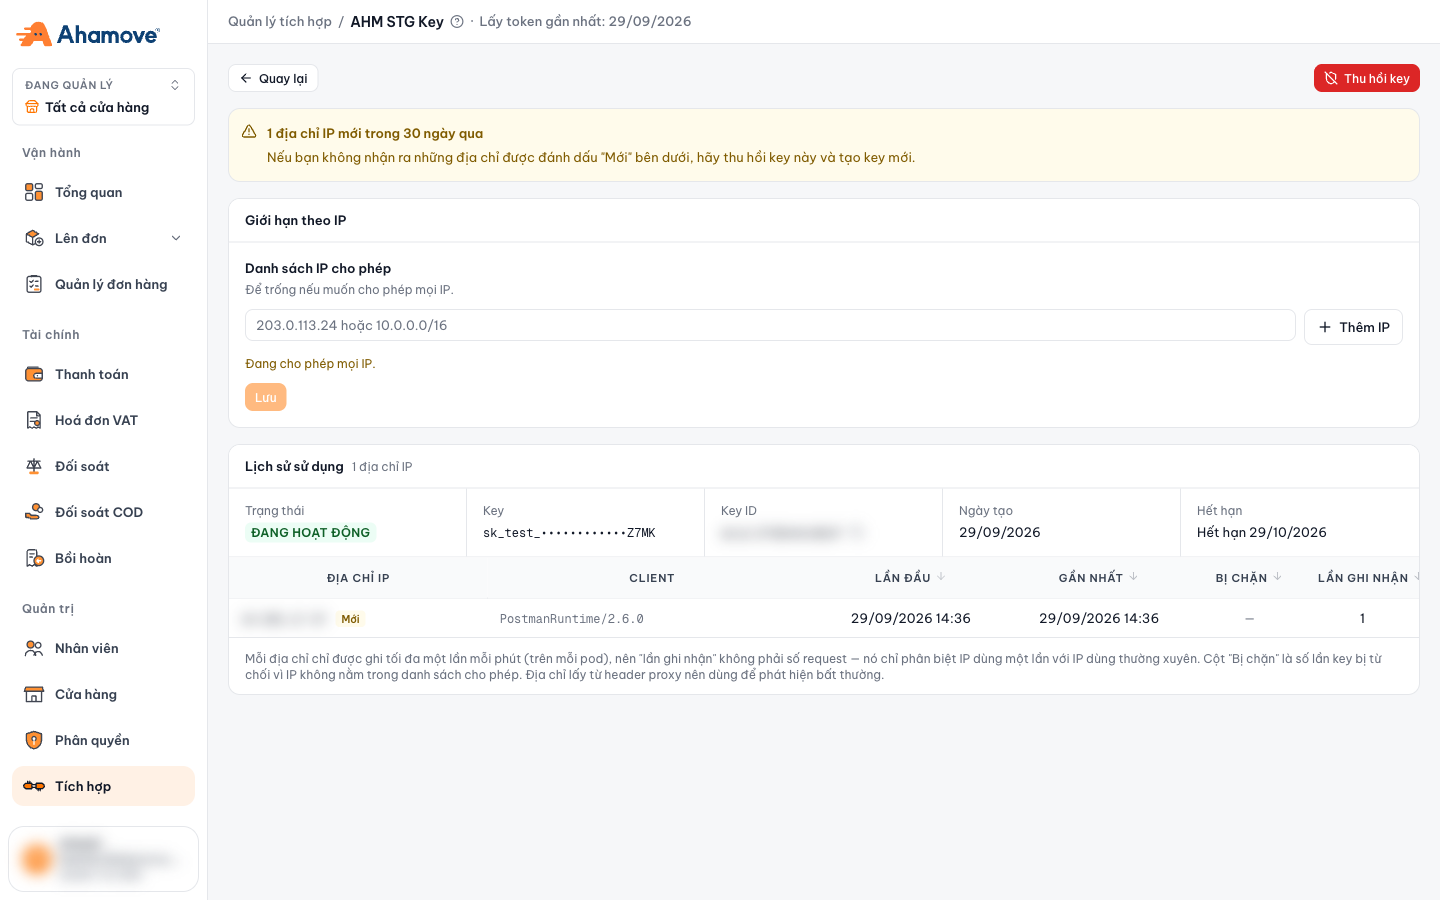Screen dimensions: 1440x900
Task: Click the Lưu save button
Action: pos(266,397)
